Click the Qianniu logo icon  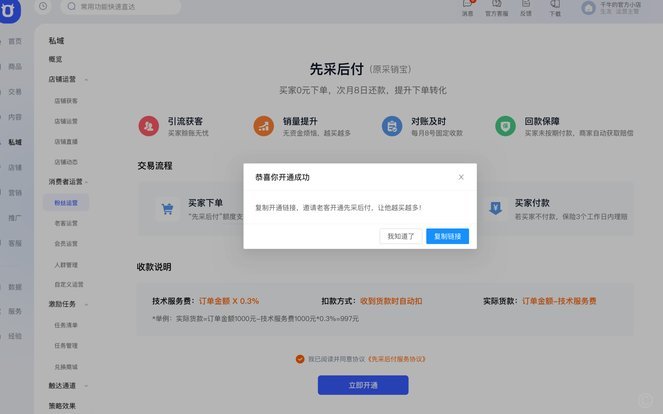point(9,11)
